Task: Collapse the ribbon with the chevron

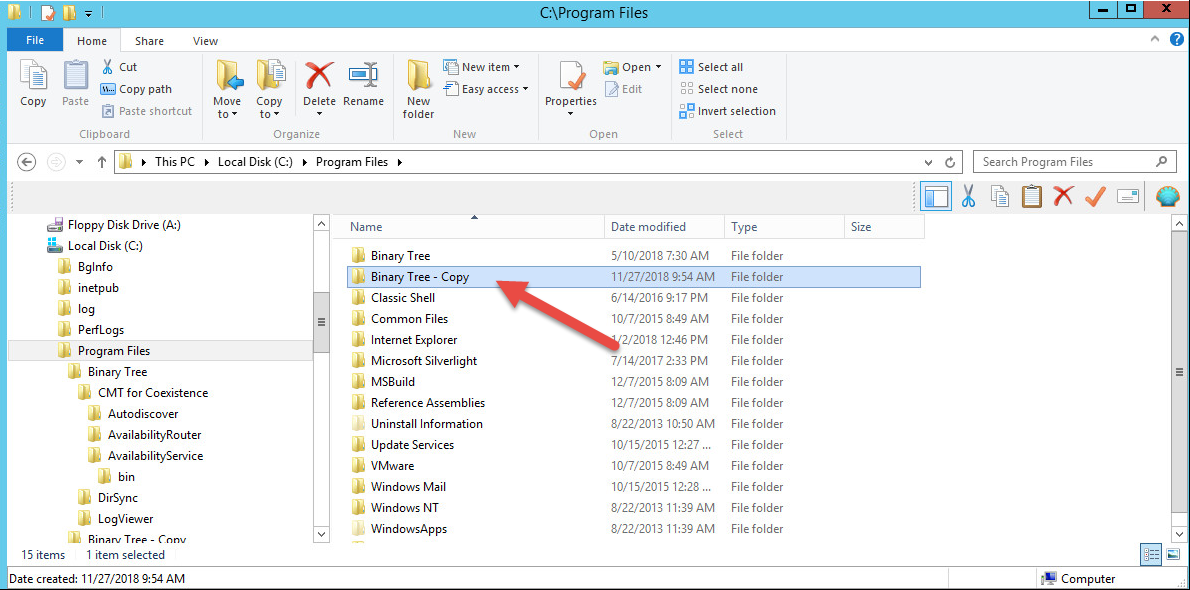Action: (x=1154, y=39)
